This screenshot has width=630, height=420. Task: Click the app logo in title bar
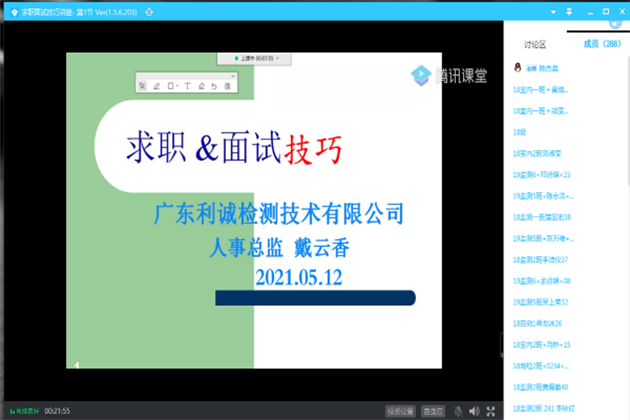click(14, 12)
